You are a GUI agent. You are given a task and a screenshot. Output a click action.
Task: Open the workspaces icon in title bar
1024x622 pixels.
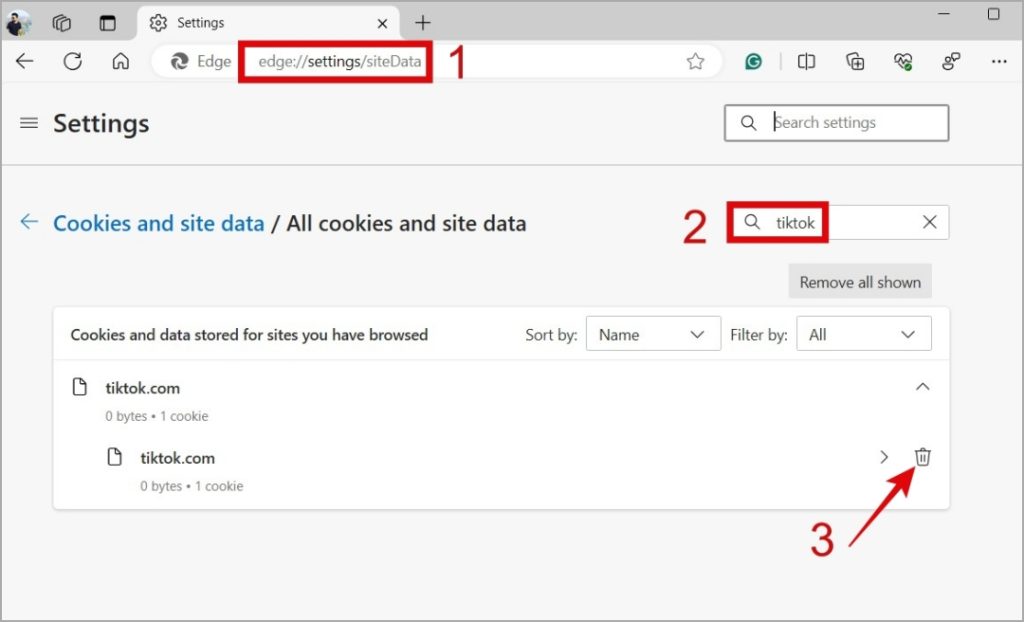61,23
